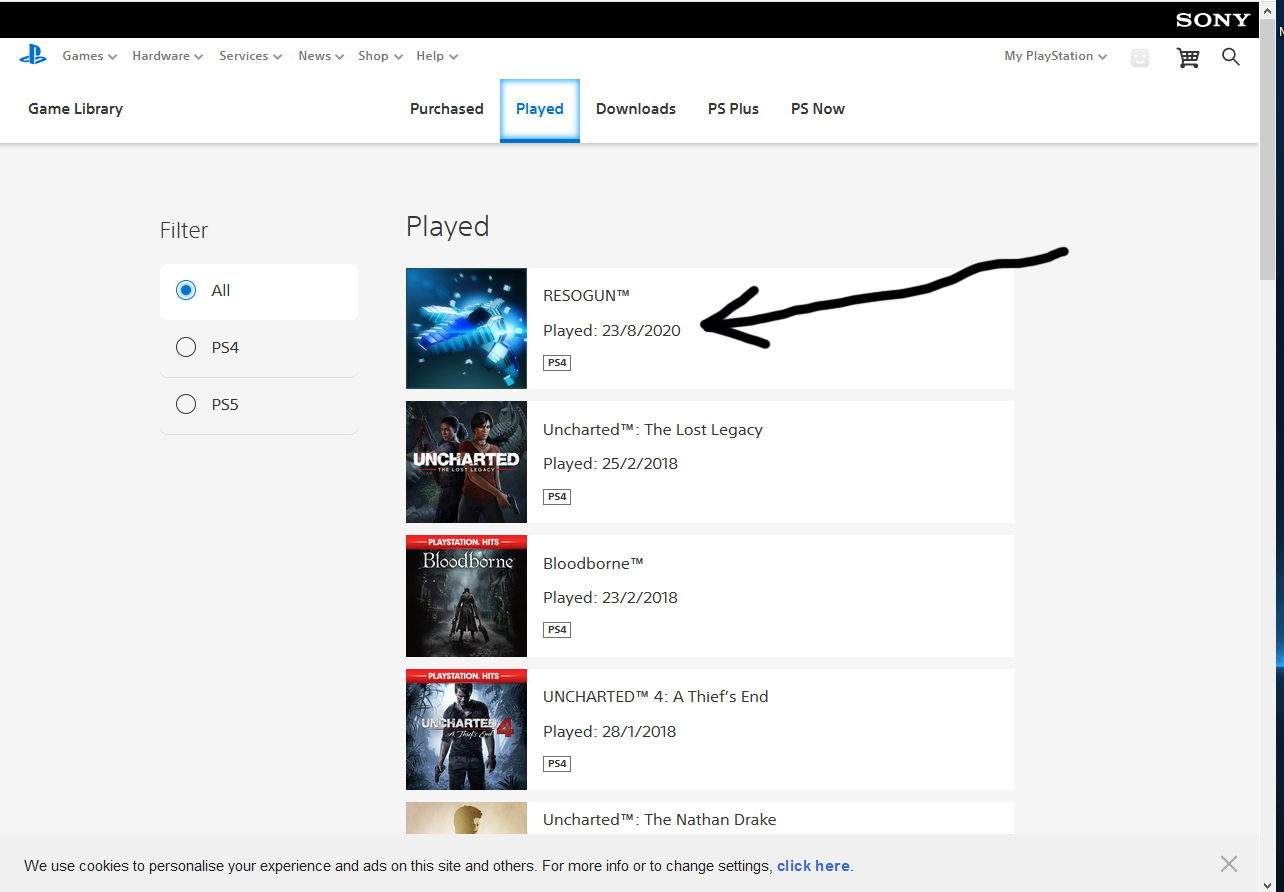Click the 'Played: 23/2/2018' date text

pos(611,598)
